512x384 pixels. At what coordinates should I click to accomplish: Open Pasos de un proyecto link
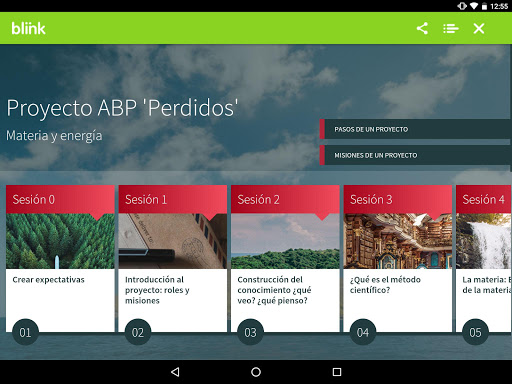[x=415, y=129]
